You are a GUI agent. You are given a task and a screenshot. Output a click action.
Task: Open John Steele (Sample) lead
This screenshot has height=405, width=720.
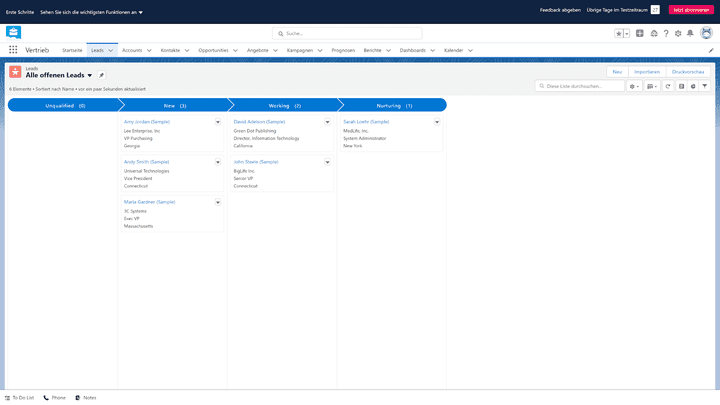256,162
